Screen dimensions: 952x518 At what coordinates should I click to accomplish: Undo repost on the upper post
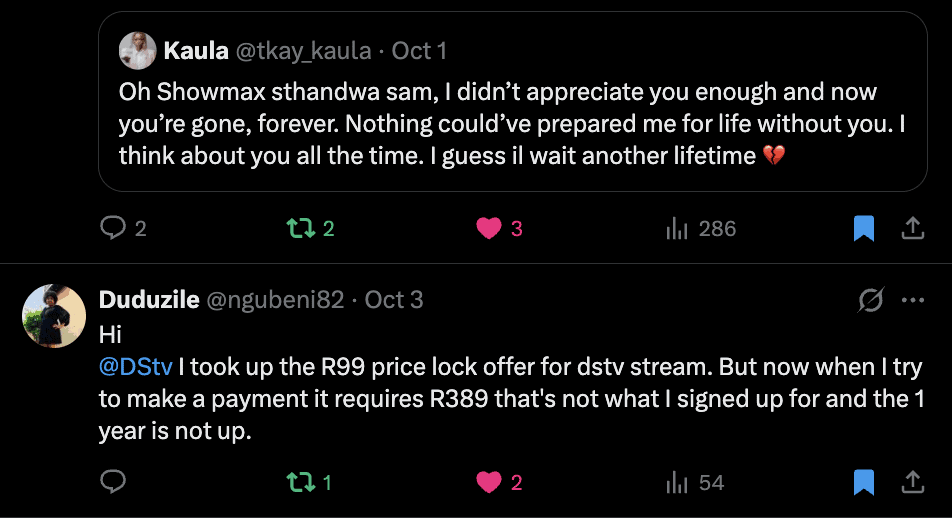[x=310, y=228]
